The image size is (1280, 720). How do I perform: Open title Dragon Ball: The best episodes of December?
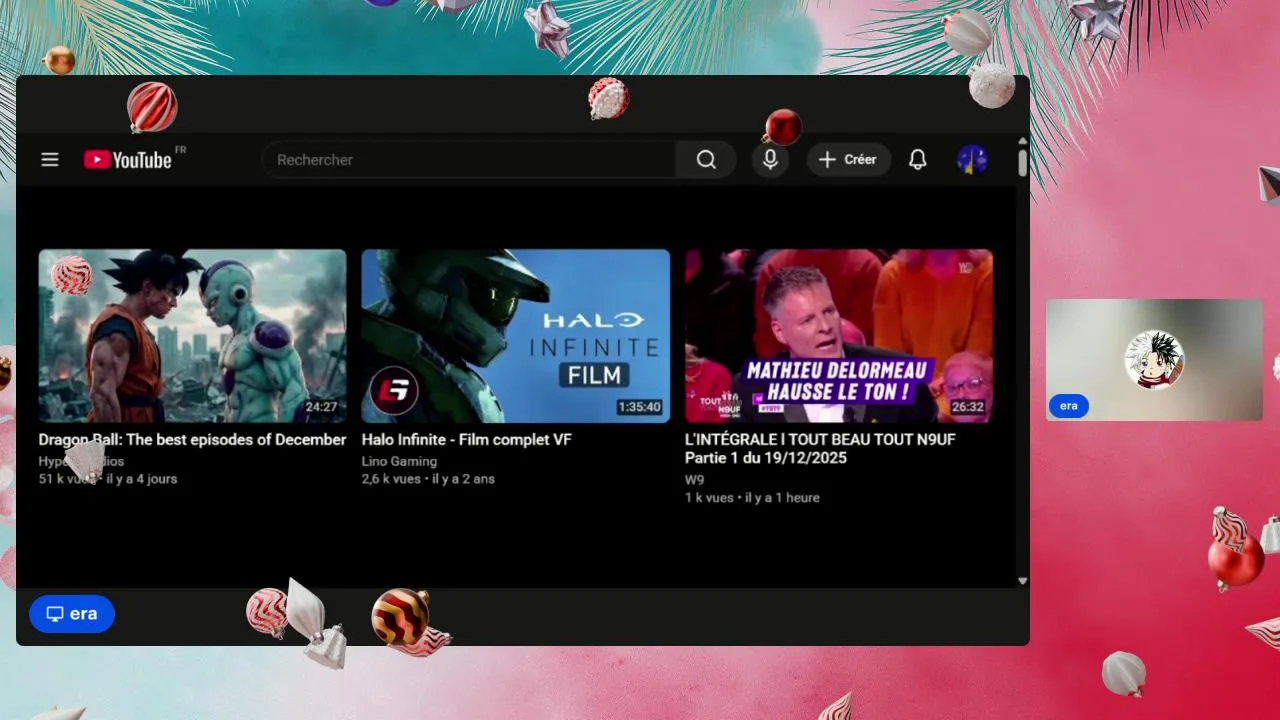click(192, 440)
